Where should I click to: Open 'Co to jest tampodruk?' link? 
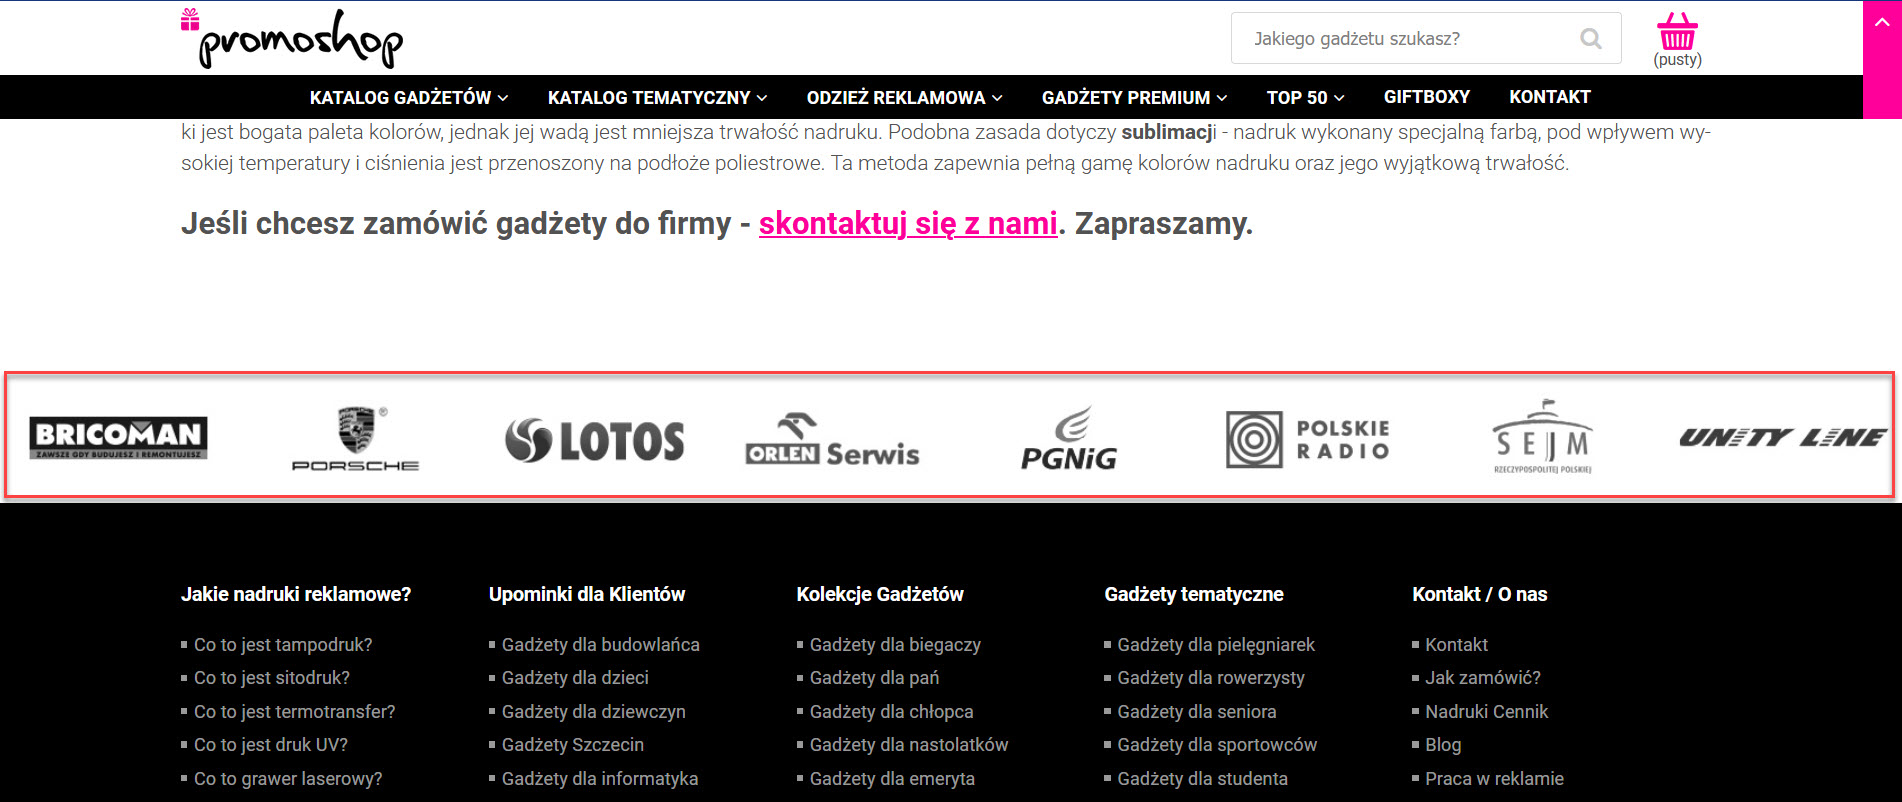pos(283,645)
